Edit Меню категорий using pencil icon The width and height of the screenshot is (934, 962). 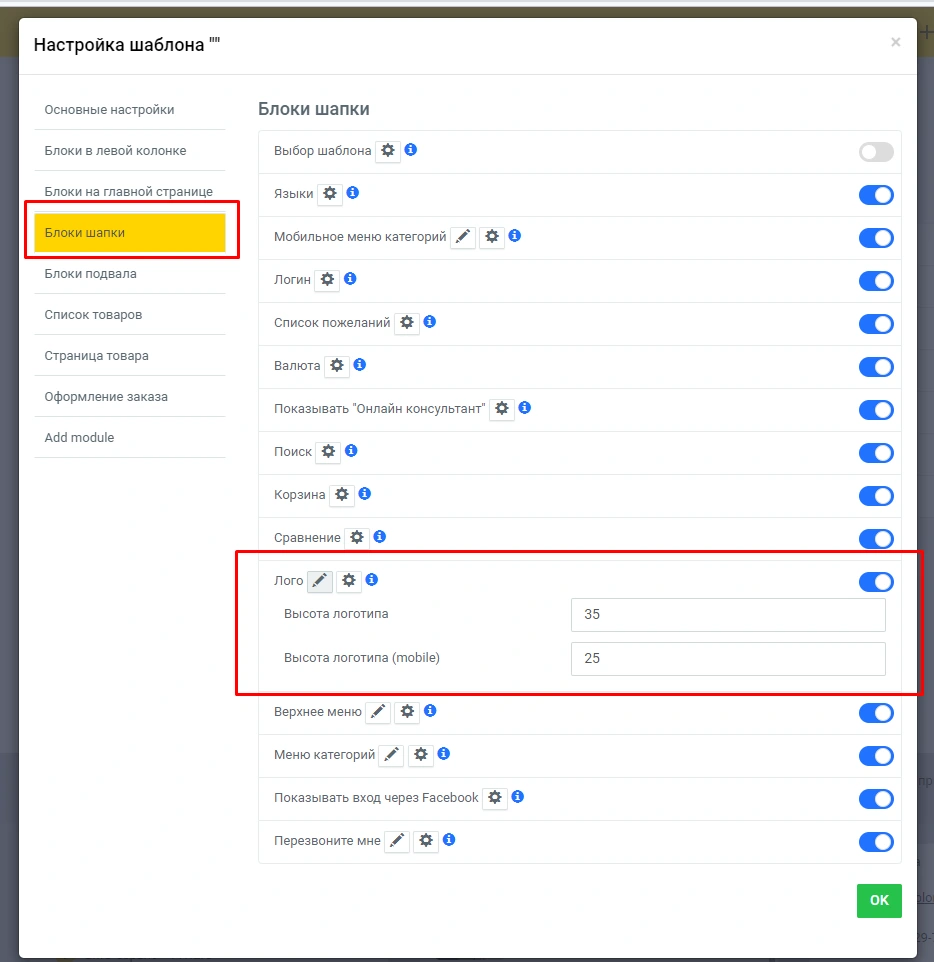pos(392,755)
